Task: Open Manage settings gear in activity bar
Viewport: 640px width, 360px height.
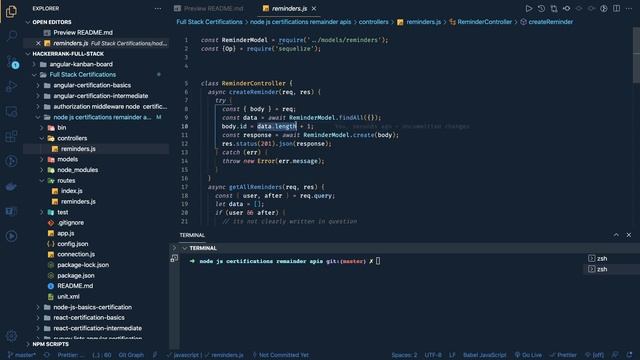Action: (11, 336)
